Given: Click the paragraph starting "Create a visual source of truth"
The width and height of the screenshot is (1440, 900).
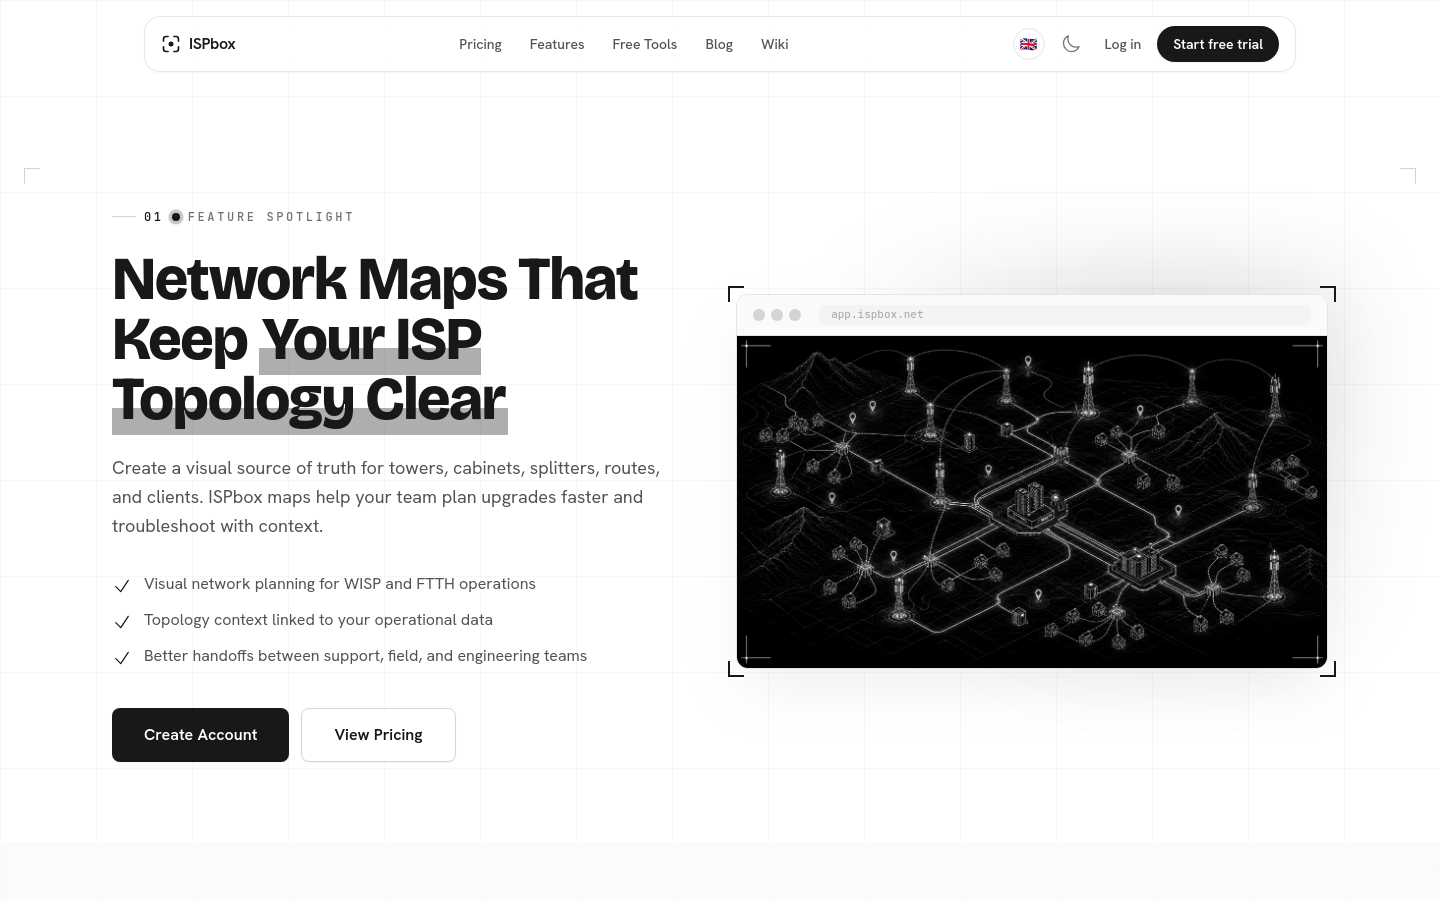Looking at the screenshot, I should 386,497.
